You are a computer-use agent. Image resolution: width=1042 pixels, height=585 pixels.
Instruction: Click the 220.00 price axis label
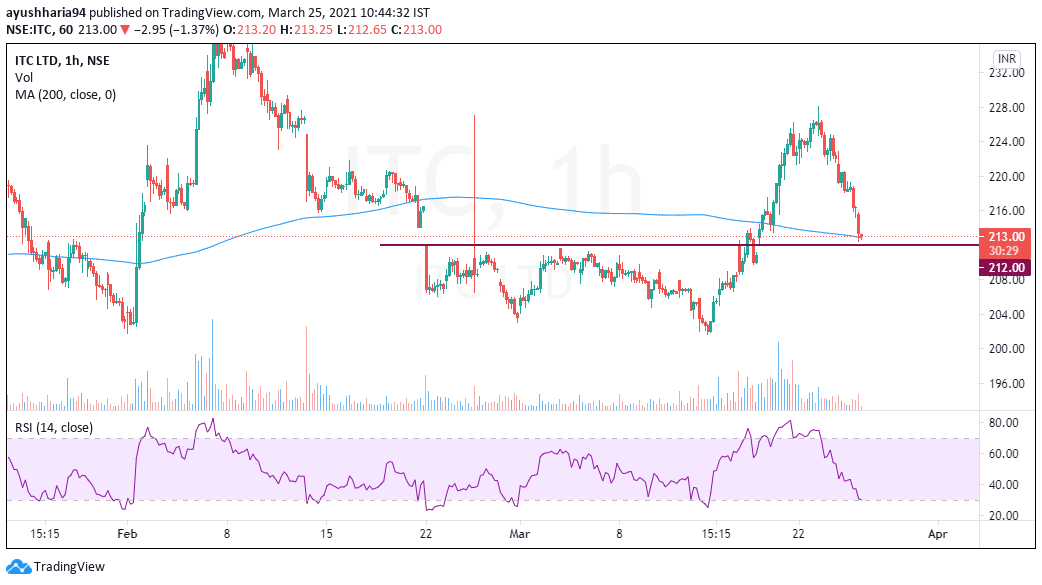click(x=1006, y=176)
